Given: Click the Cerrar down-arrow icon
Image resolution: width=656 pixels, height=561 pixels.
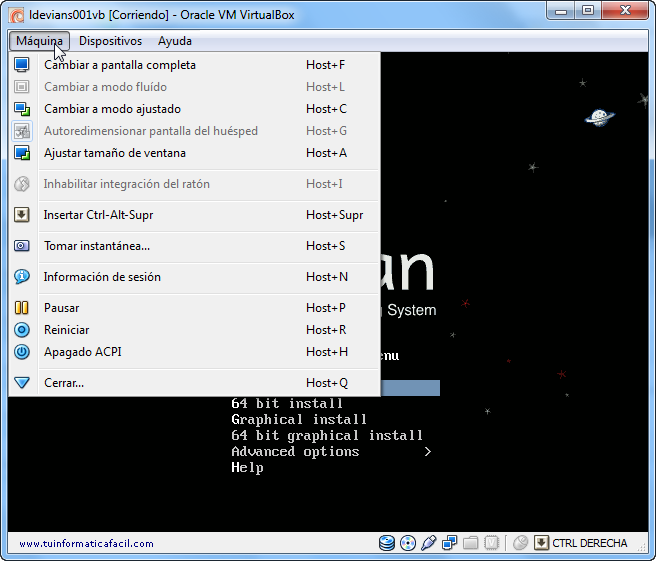Looking at the screenshot, I should coord(22,383).
